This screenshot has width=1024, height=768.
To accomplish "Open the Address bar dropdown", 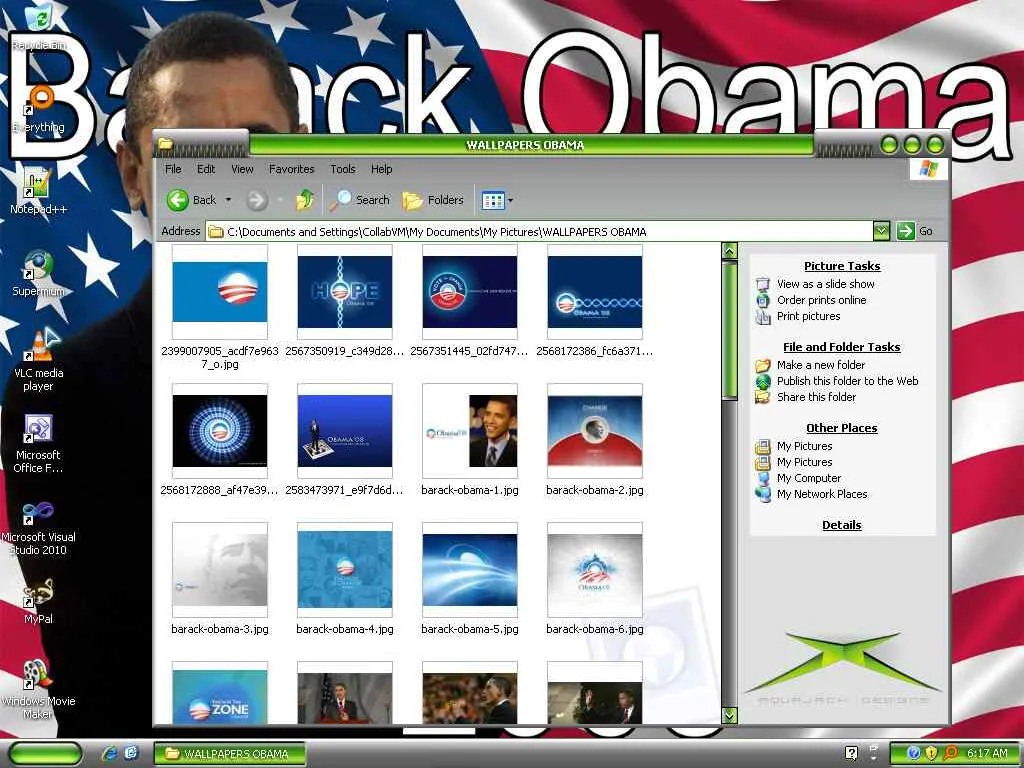I will [x=882, y=231].
